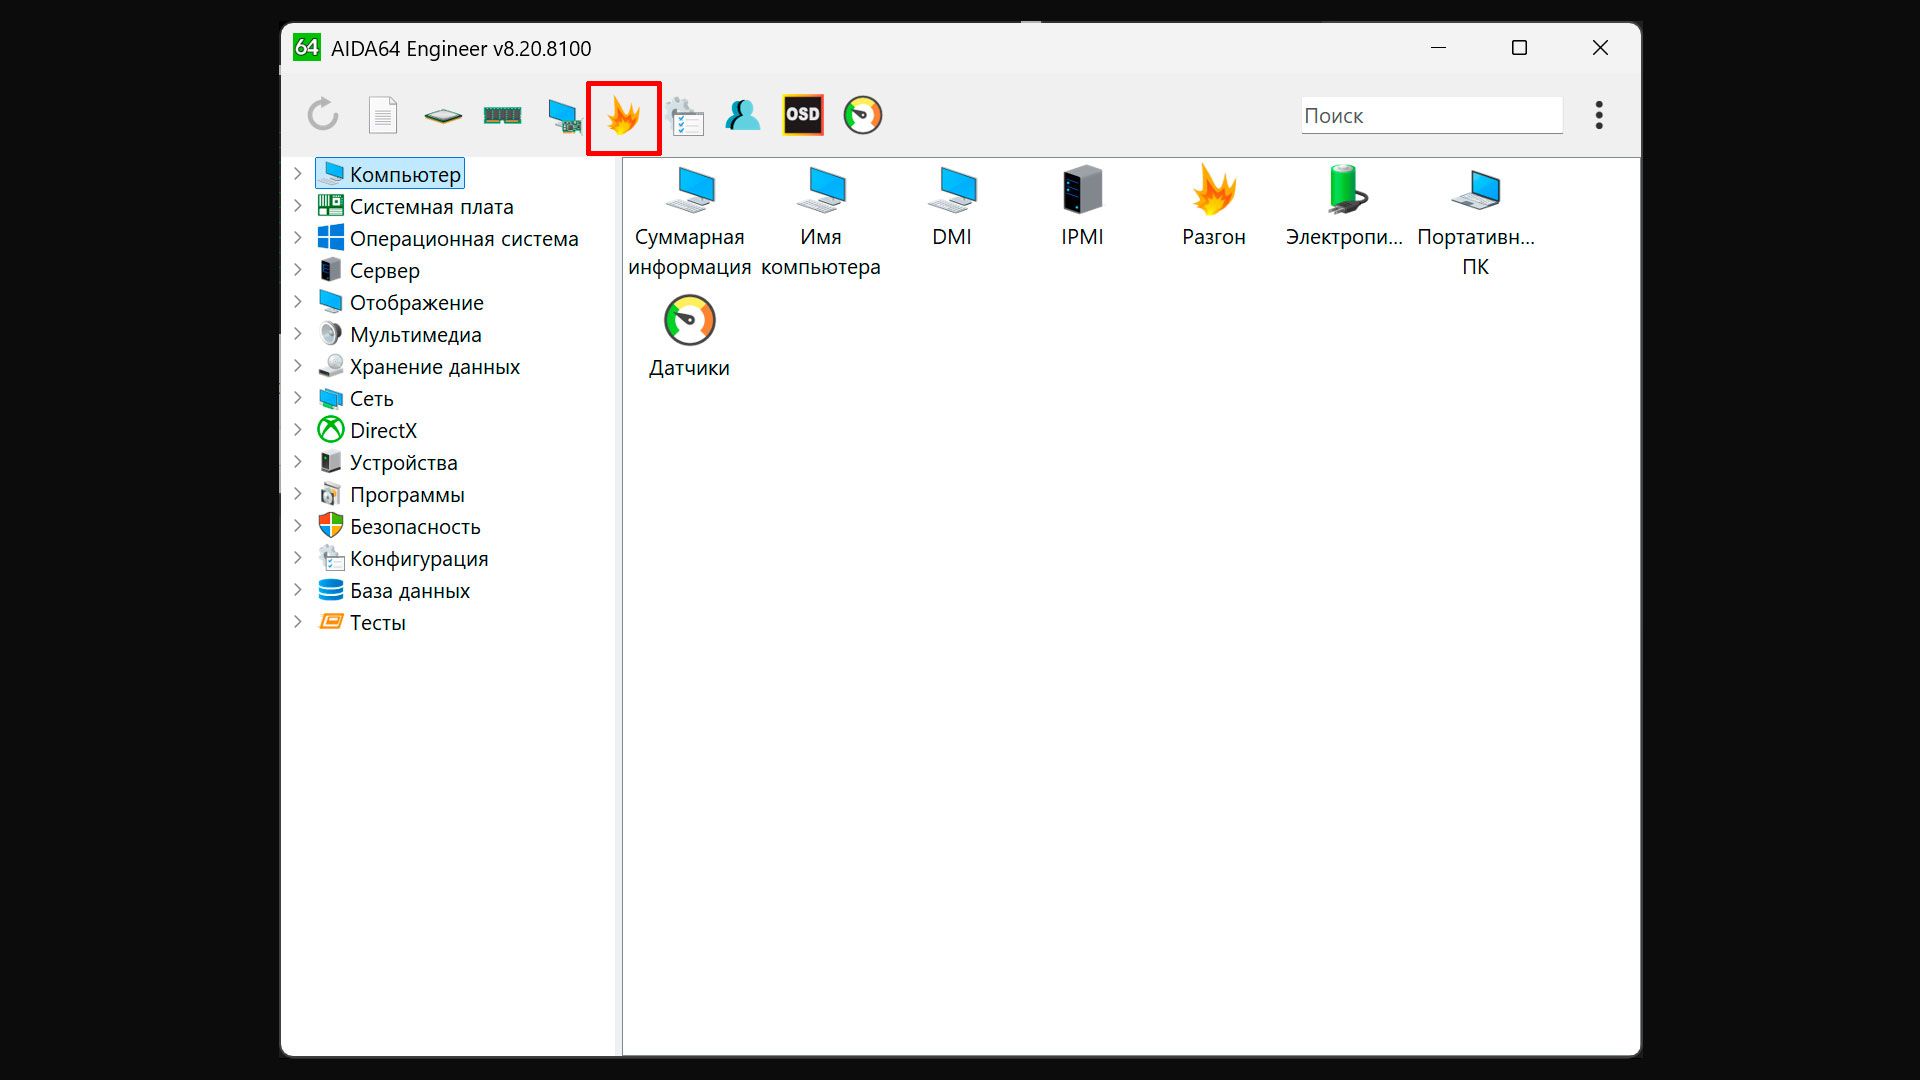Open the Датчики gauge icon
Image resolution: width=1920 pixels, height=1080 pixels.
(x=690, y=337)
